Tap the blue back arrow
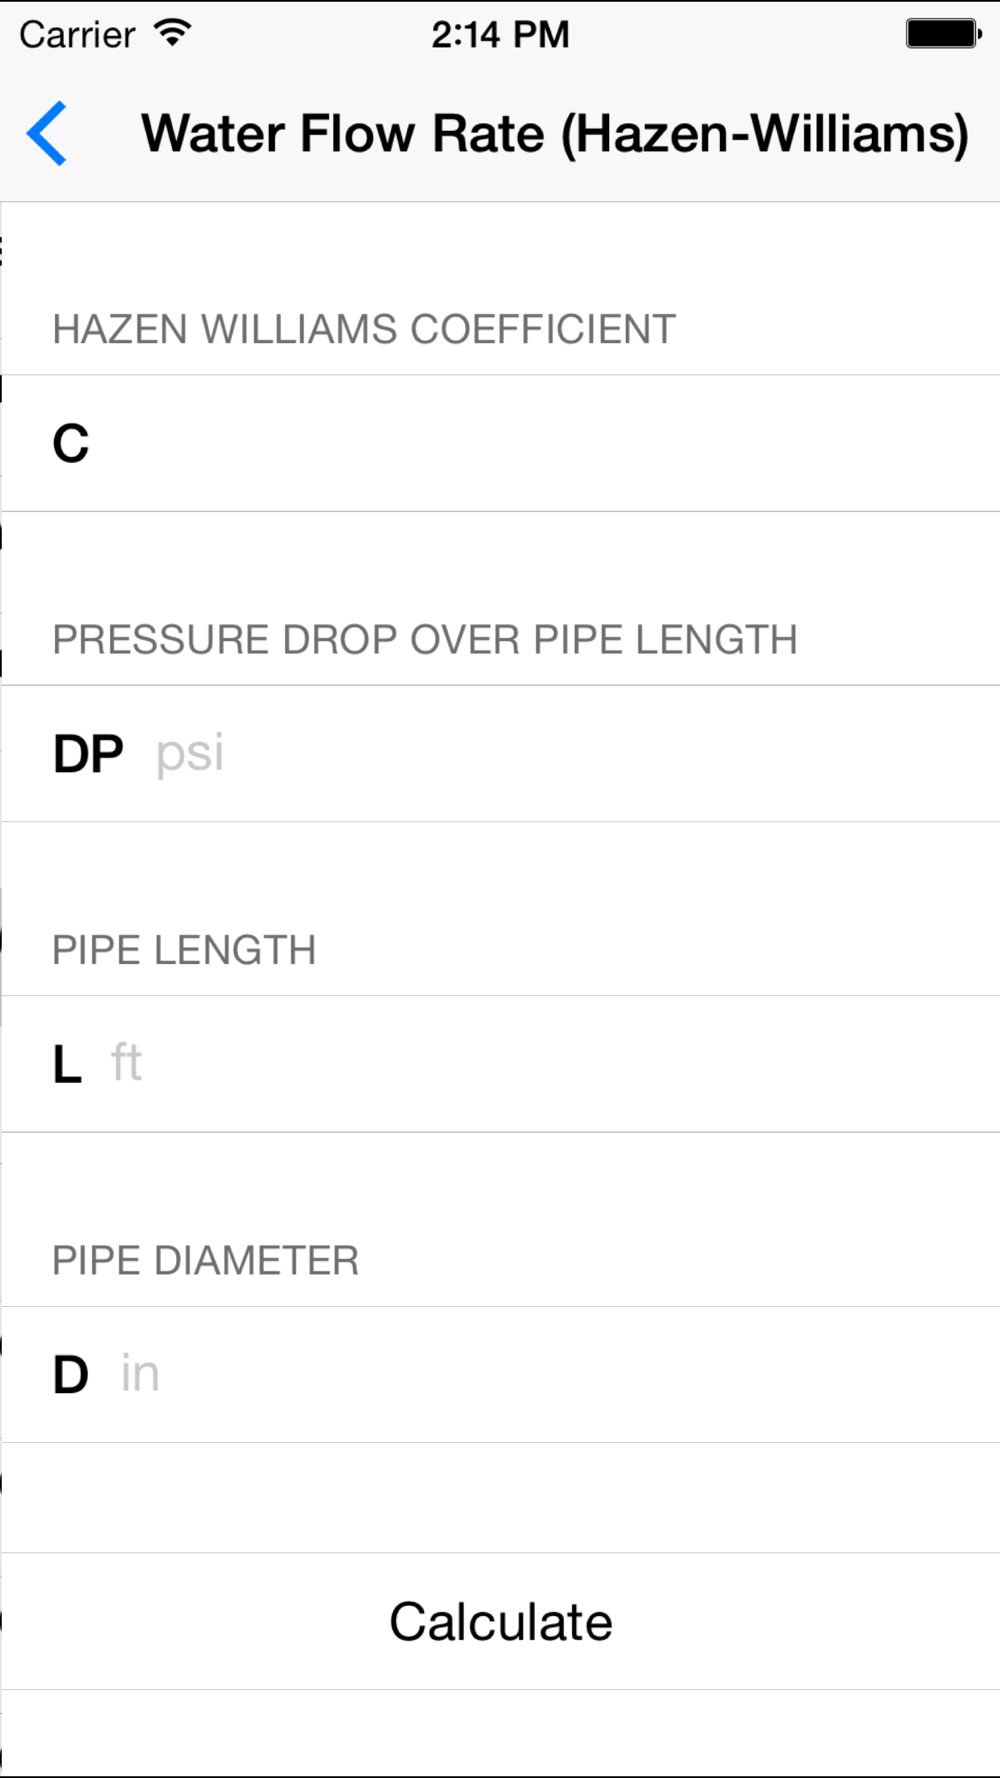Screen dimensions: 1000x1778 pos(47,133)
